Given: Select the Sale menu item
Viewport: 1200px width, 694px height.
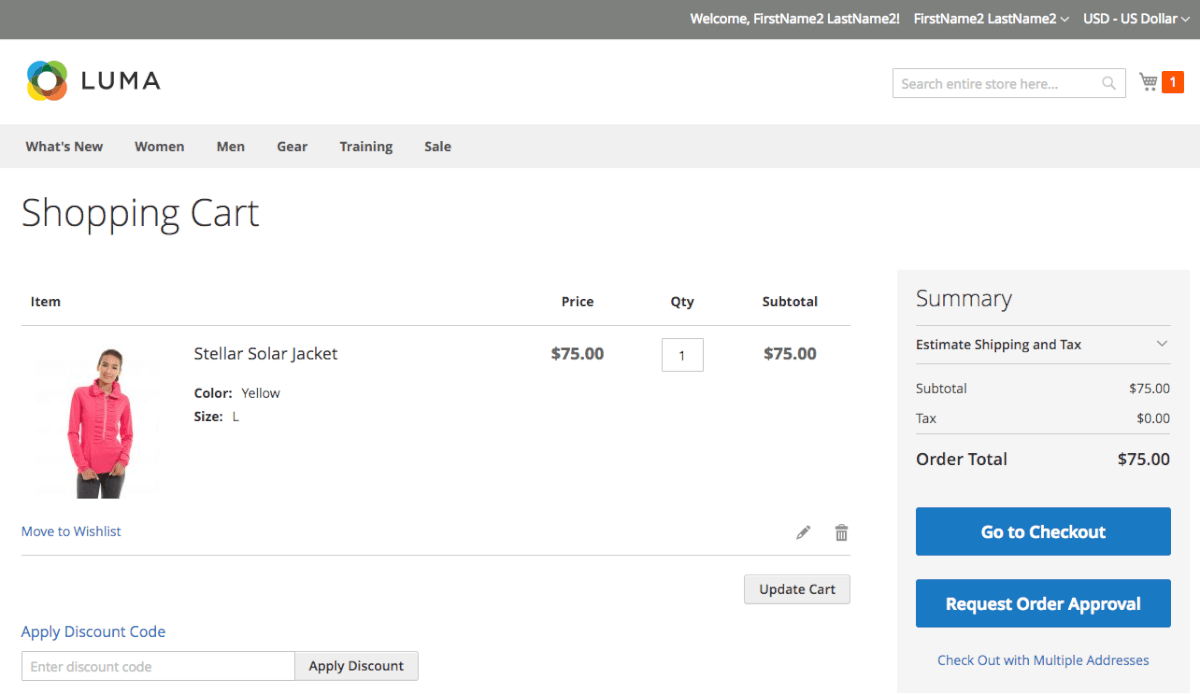Looking at the screenshot, I should coord(437,146).
